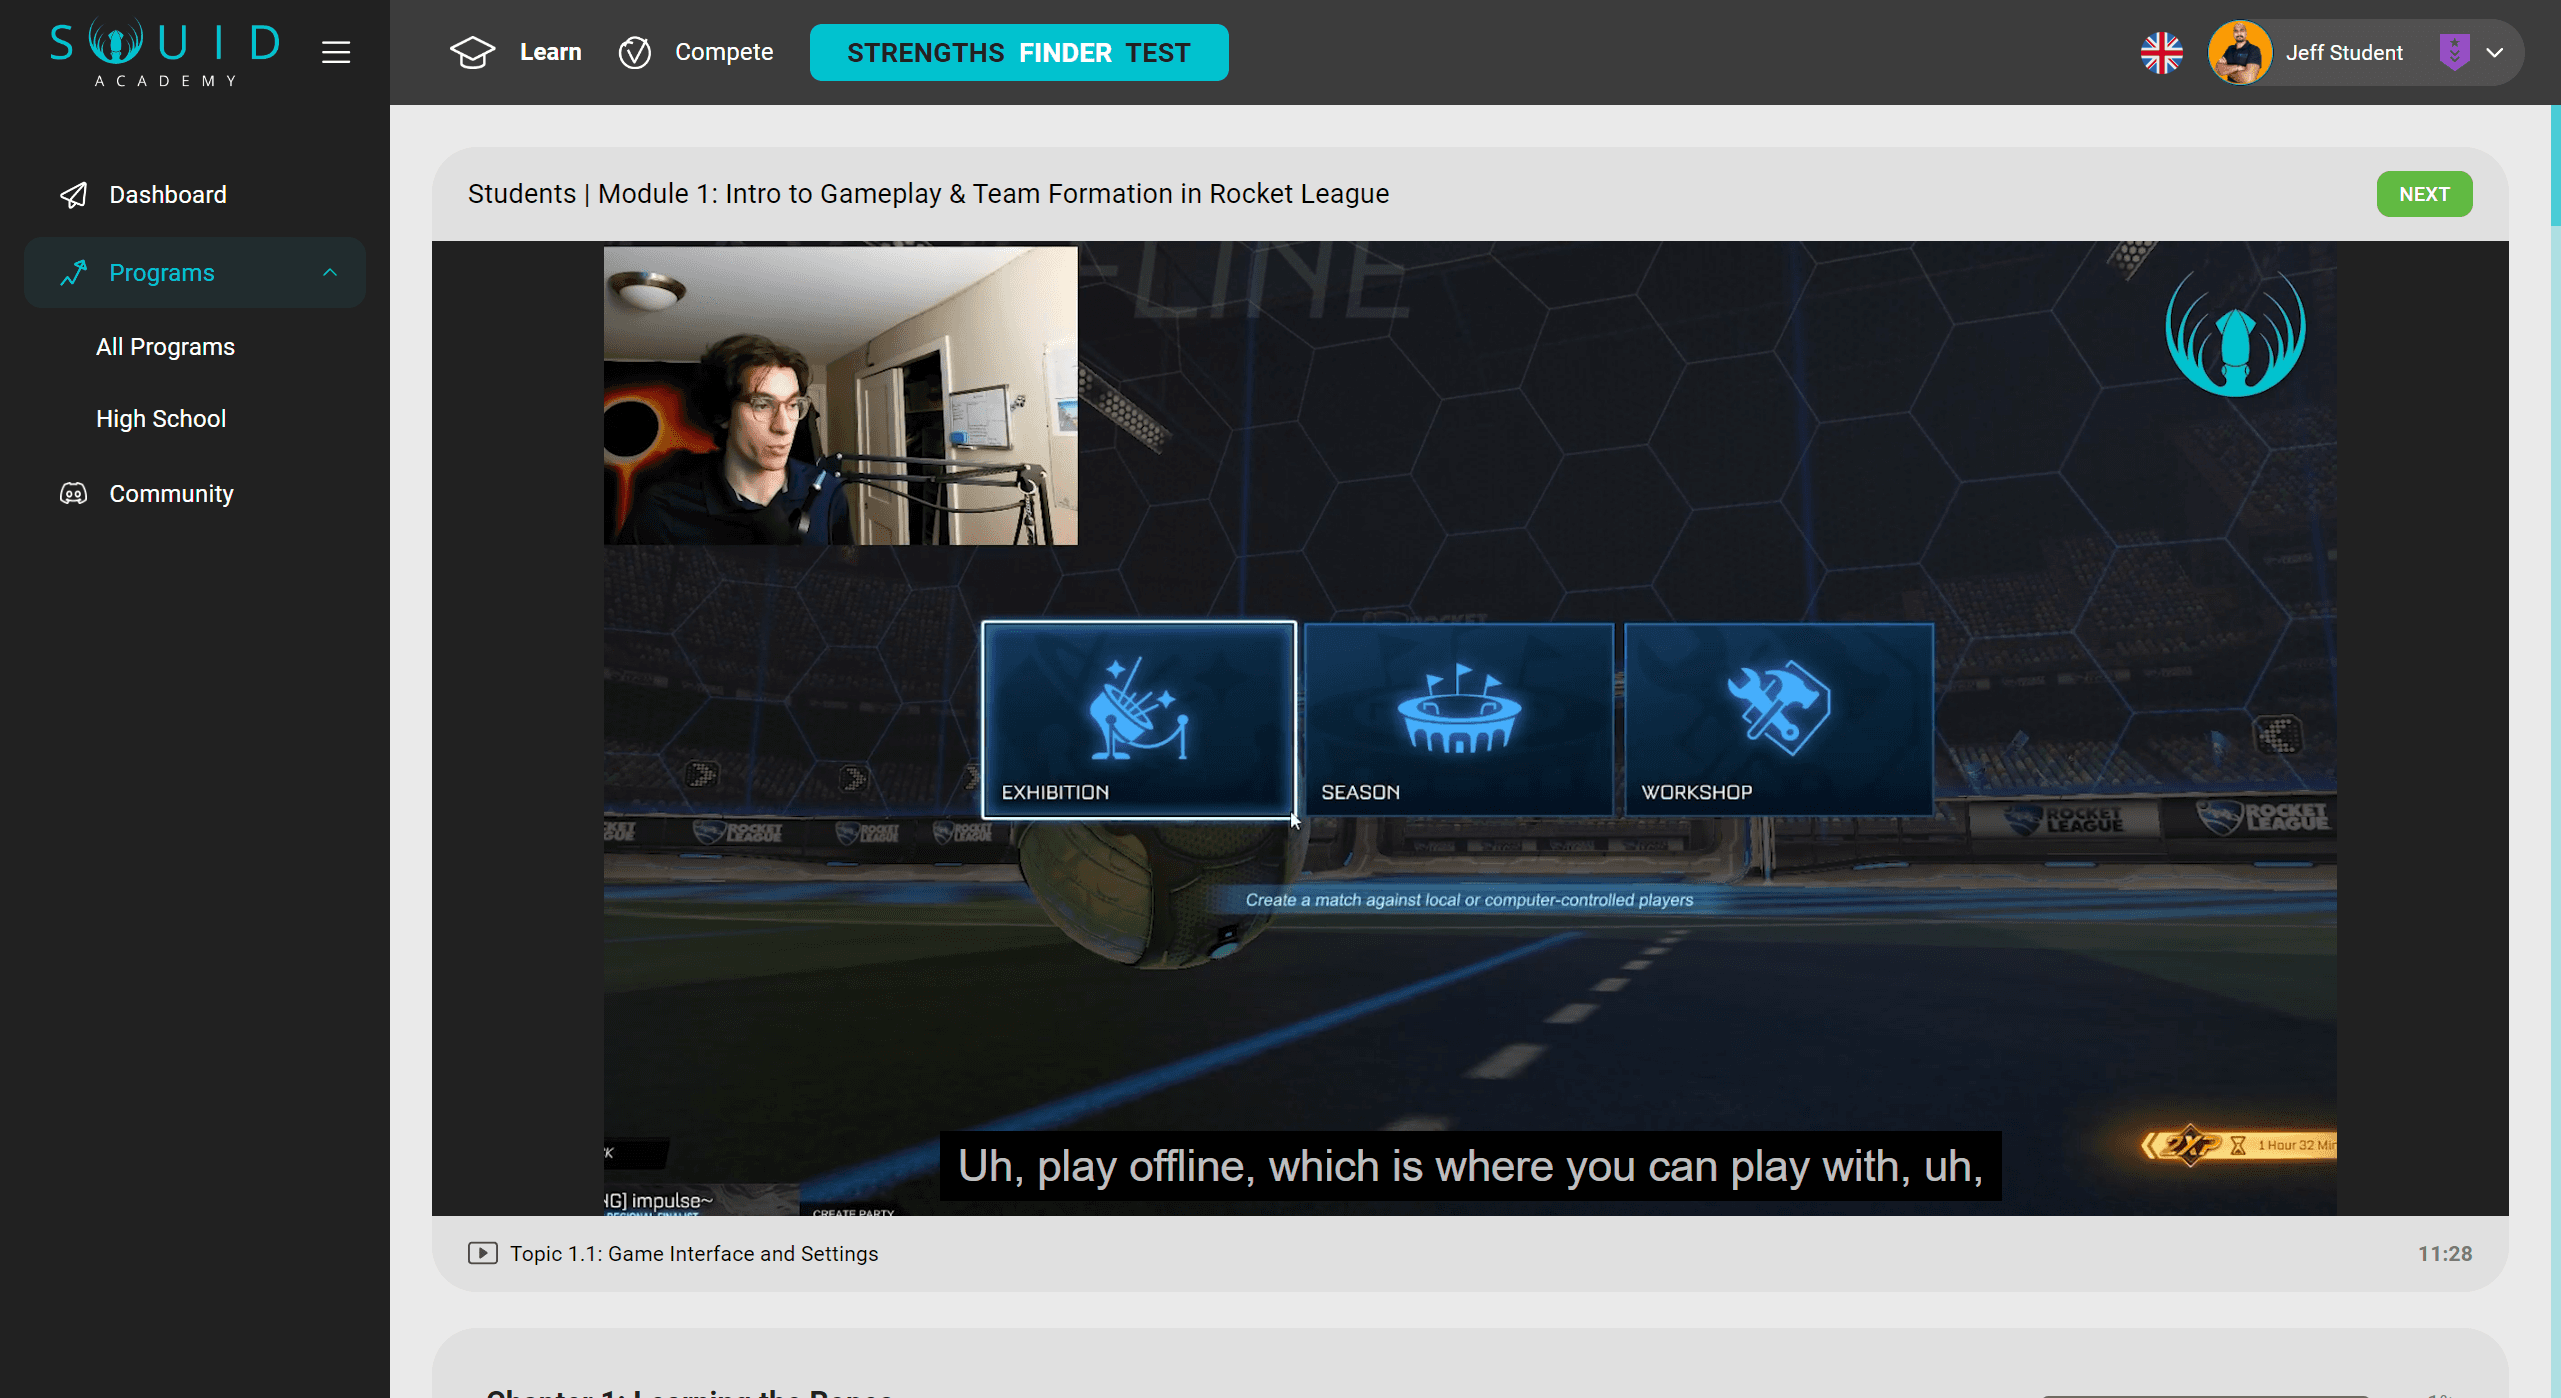Click the Topic 1.1 play icon

click(x=483, y=1253)
